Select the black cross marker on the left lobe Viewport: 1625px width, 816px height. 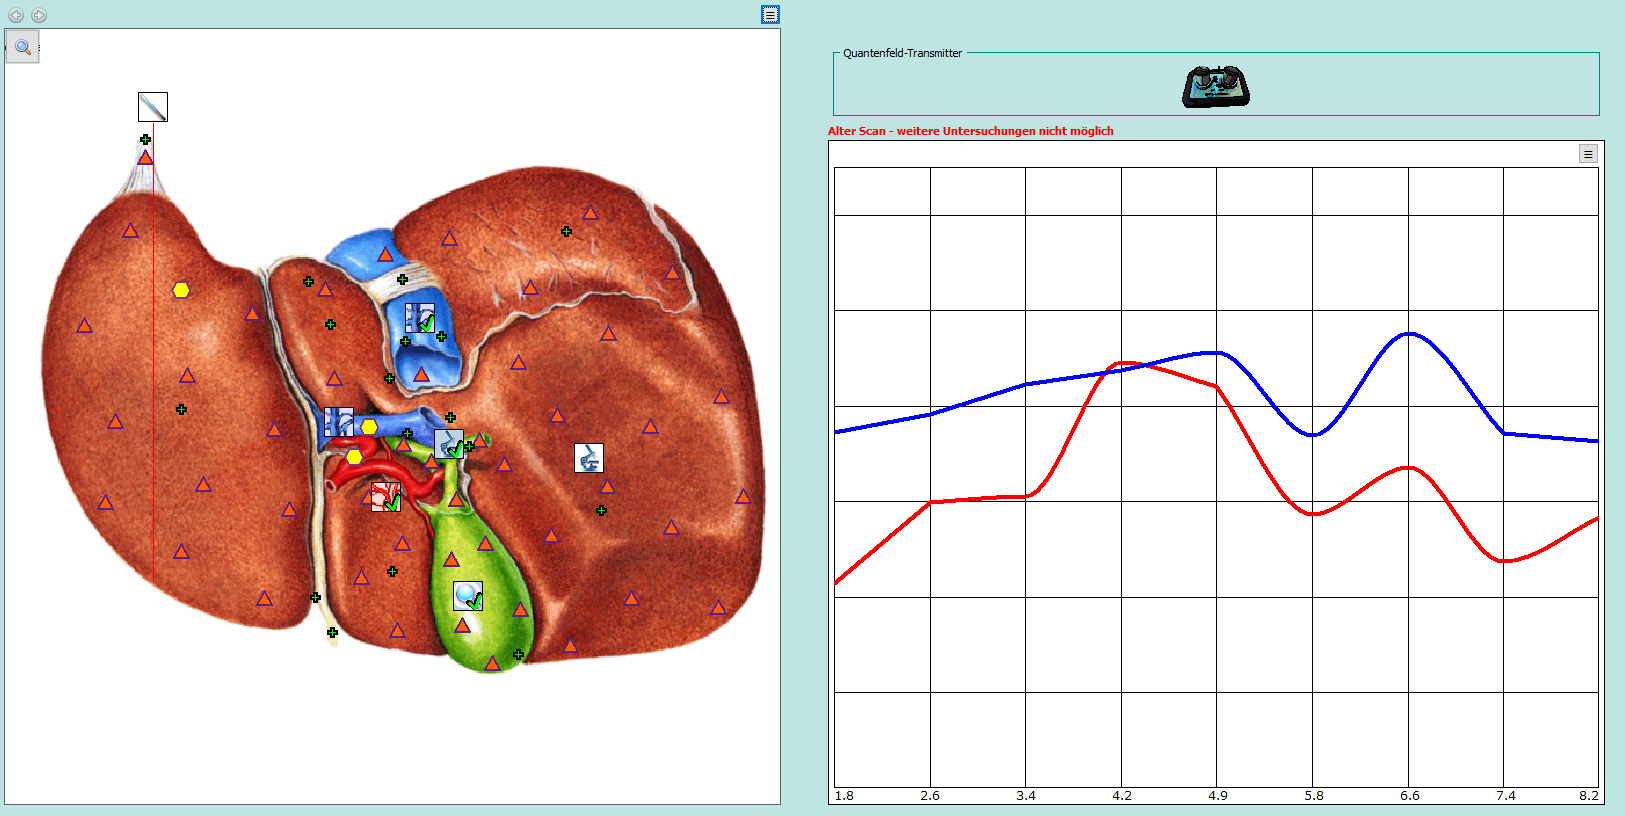(181, 409)
